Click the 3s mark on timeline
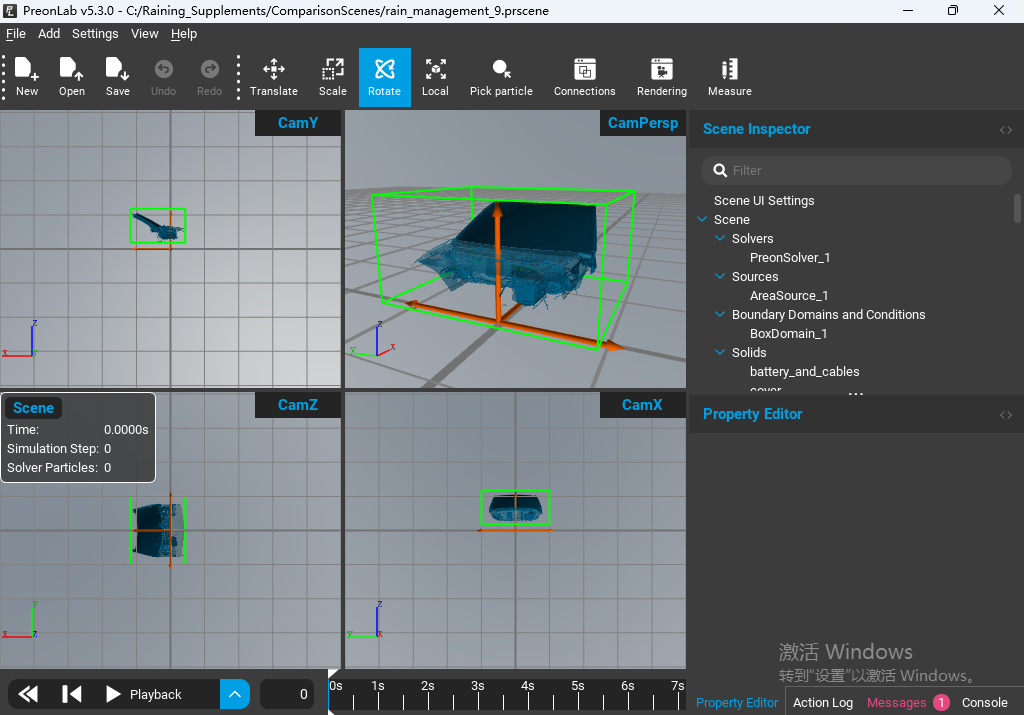 click(477, 686)
